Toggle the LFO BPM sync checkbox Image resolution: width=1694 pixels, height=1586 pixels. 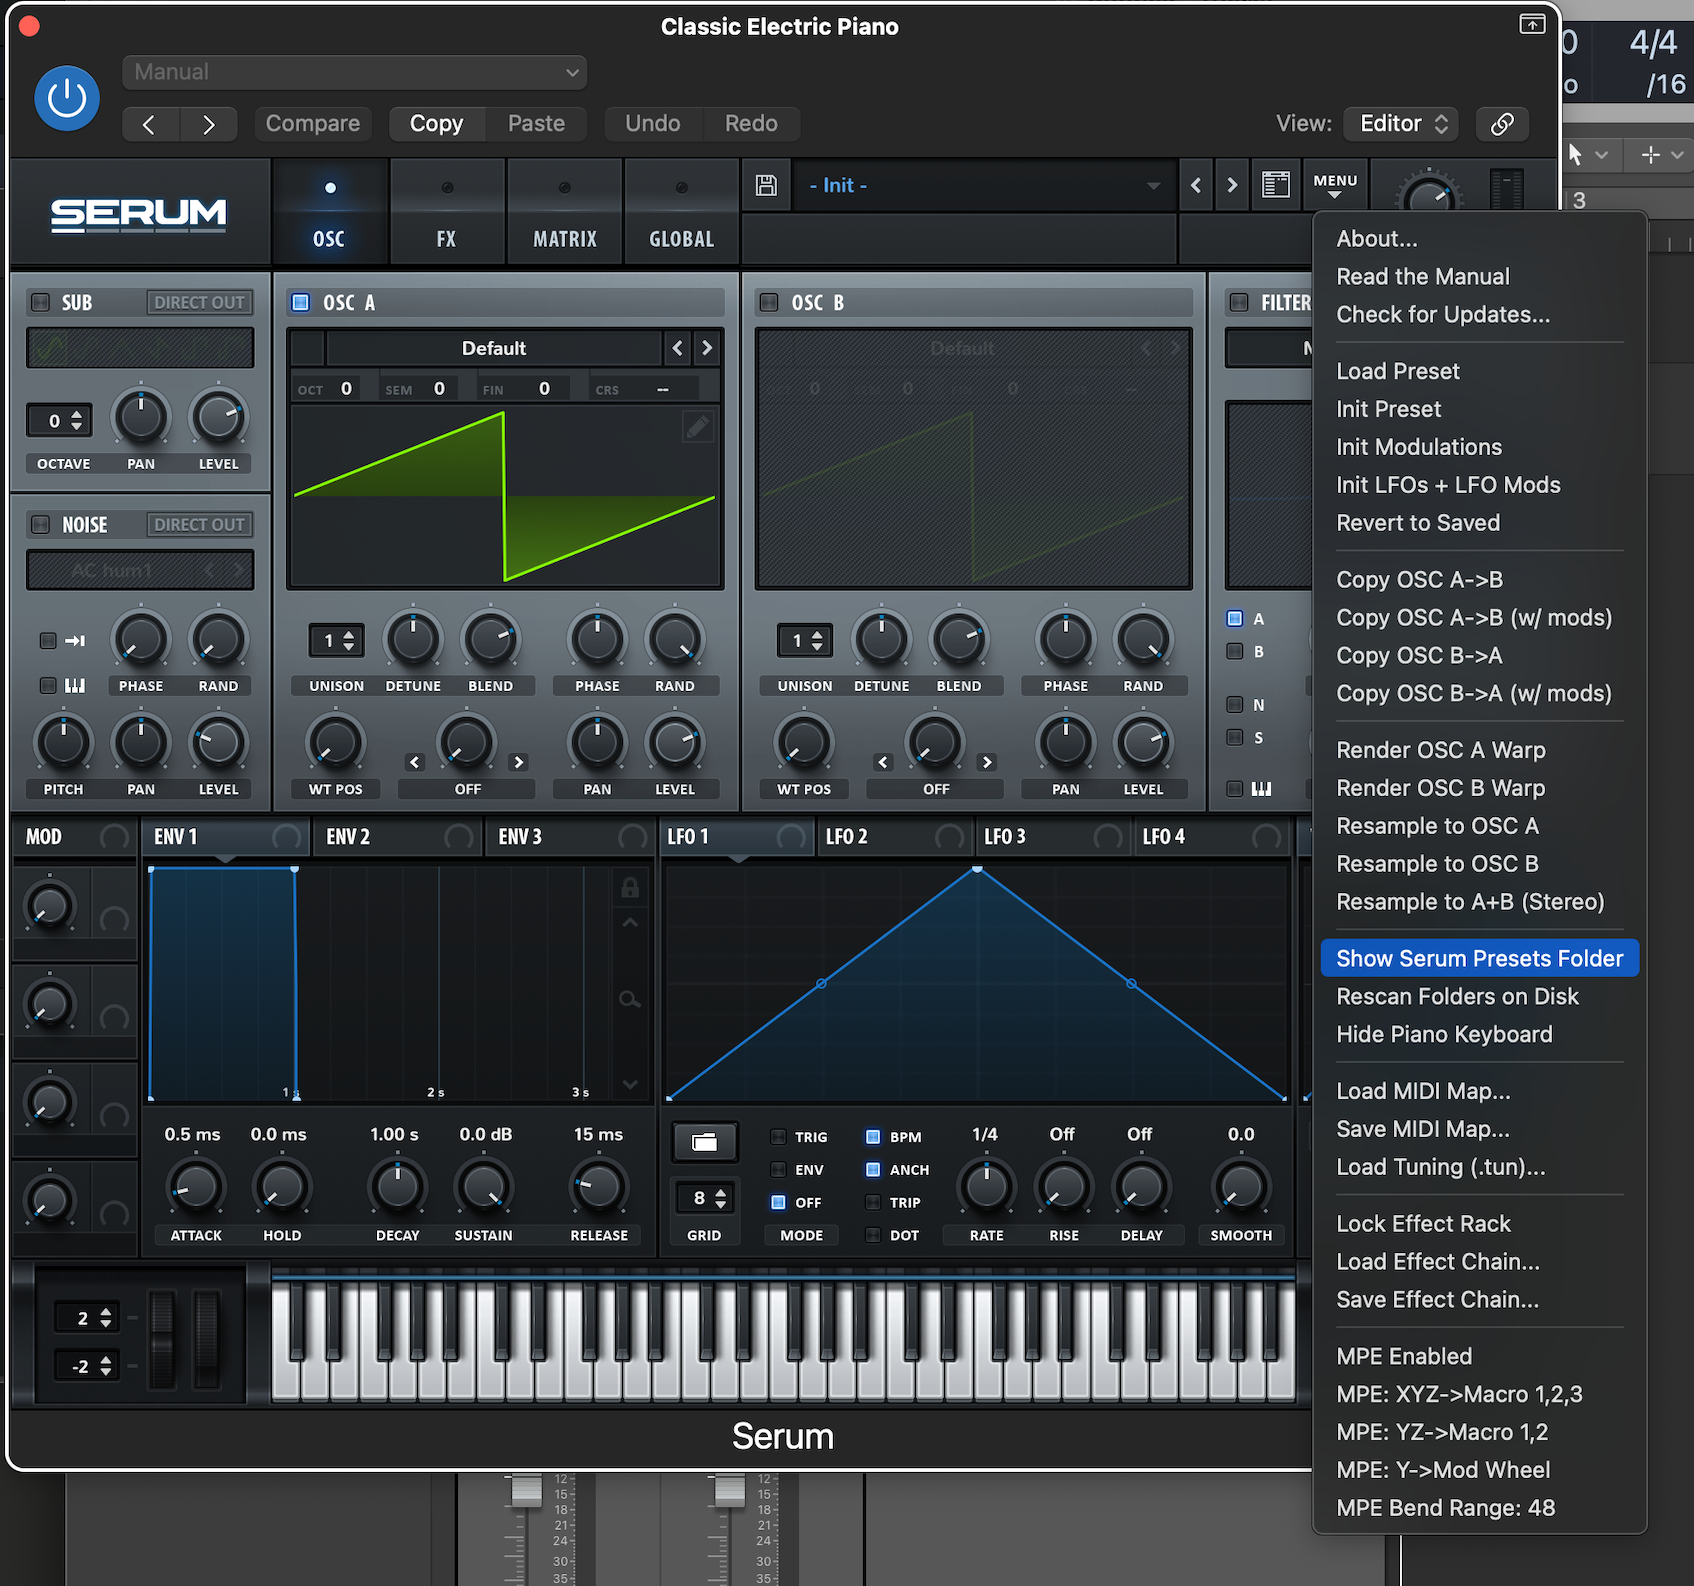(873, 1137)
